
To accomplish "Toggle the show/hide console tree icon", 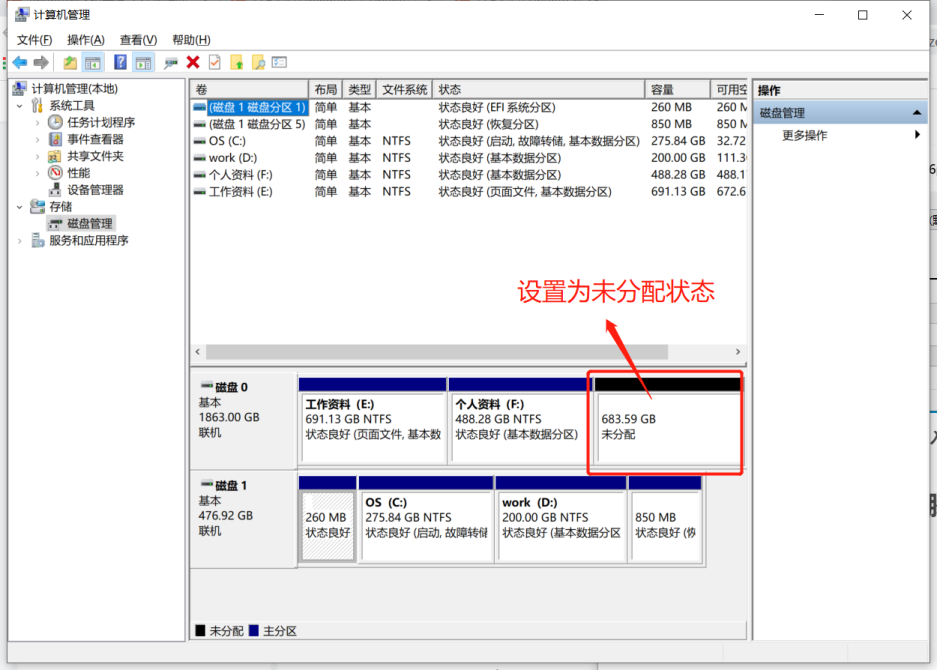I will [93, 62].
